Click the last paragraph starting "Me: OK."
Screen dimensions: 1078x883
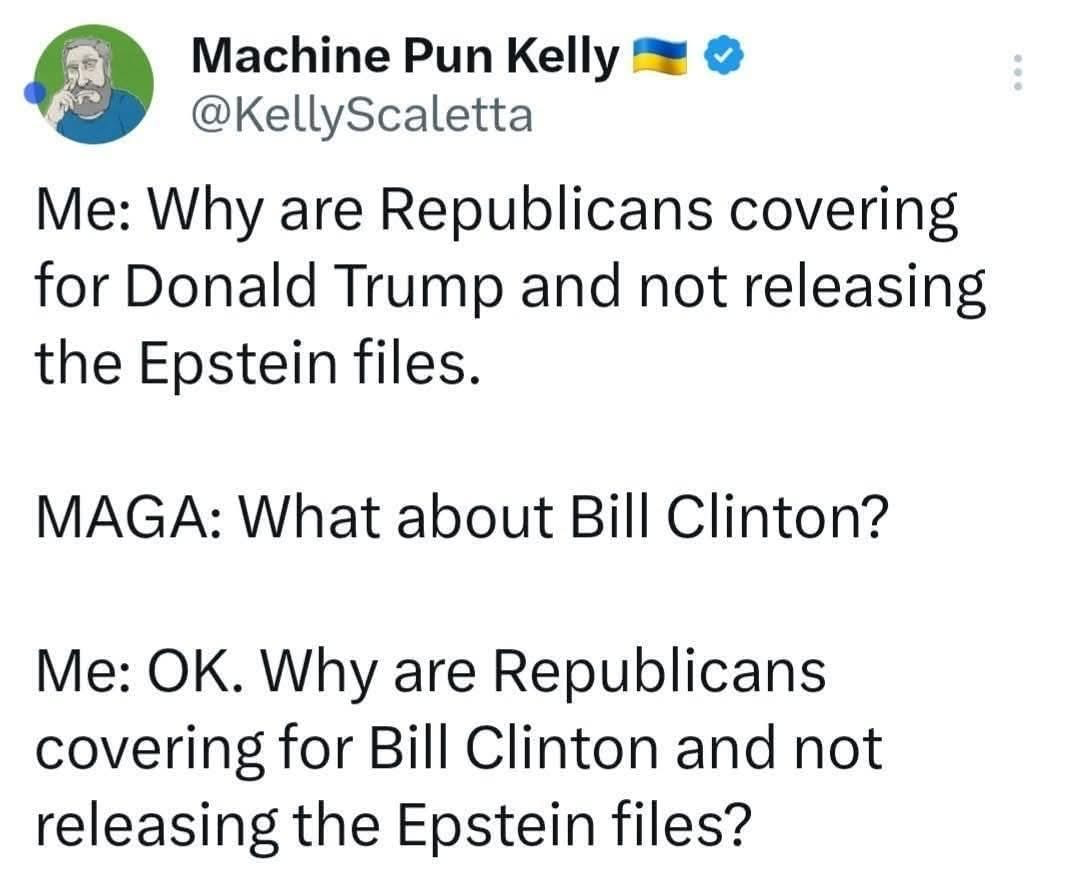pyautogui.click(x=458, y=746)
